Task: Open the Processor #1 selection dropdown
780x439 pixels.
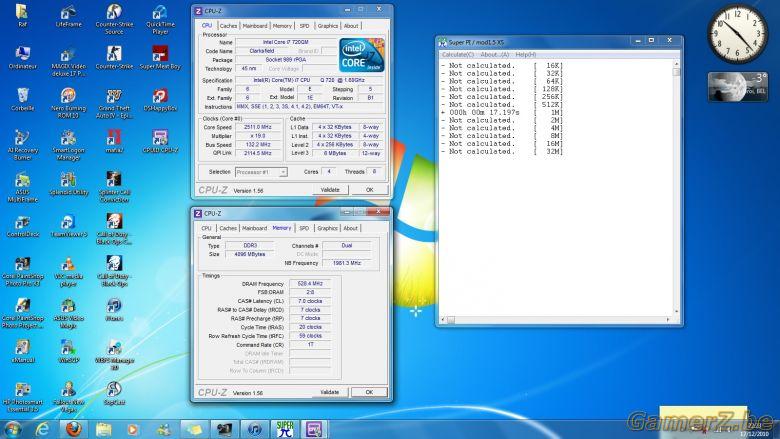Action: (261, 172)
